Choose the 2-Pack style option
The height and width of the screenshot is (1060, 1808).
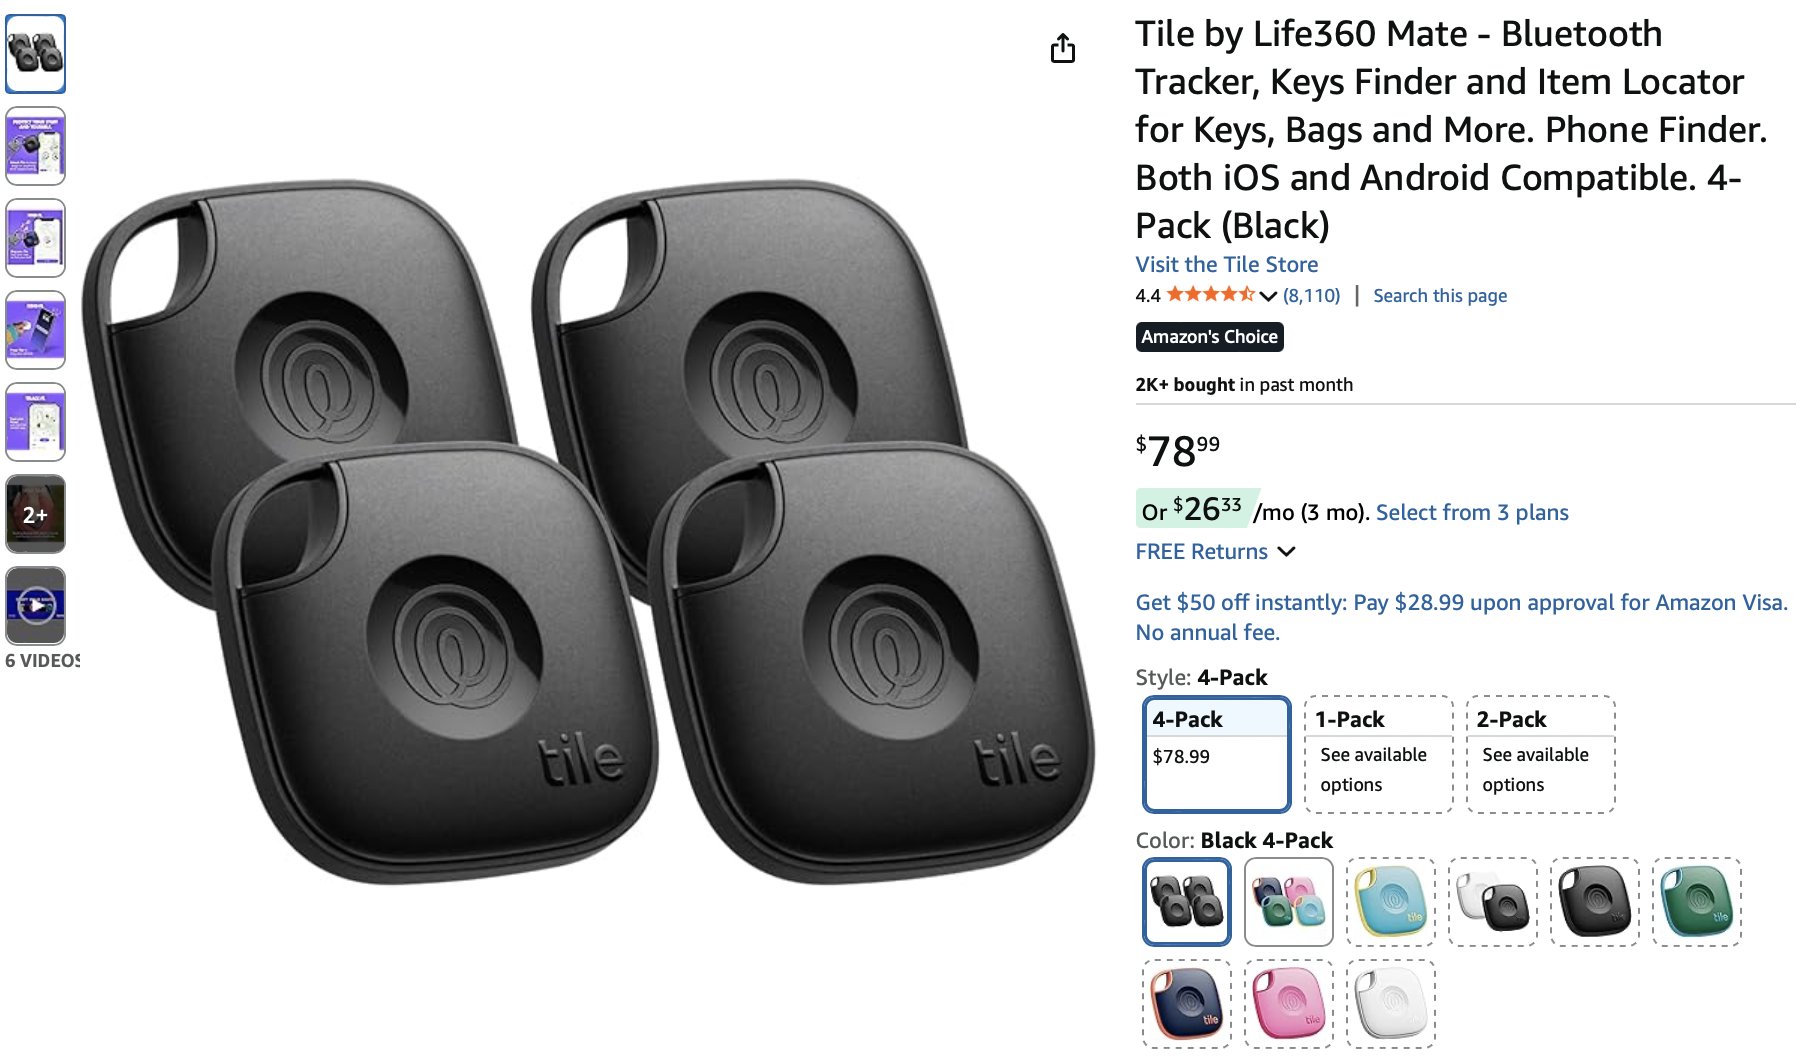(1540, 753)
